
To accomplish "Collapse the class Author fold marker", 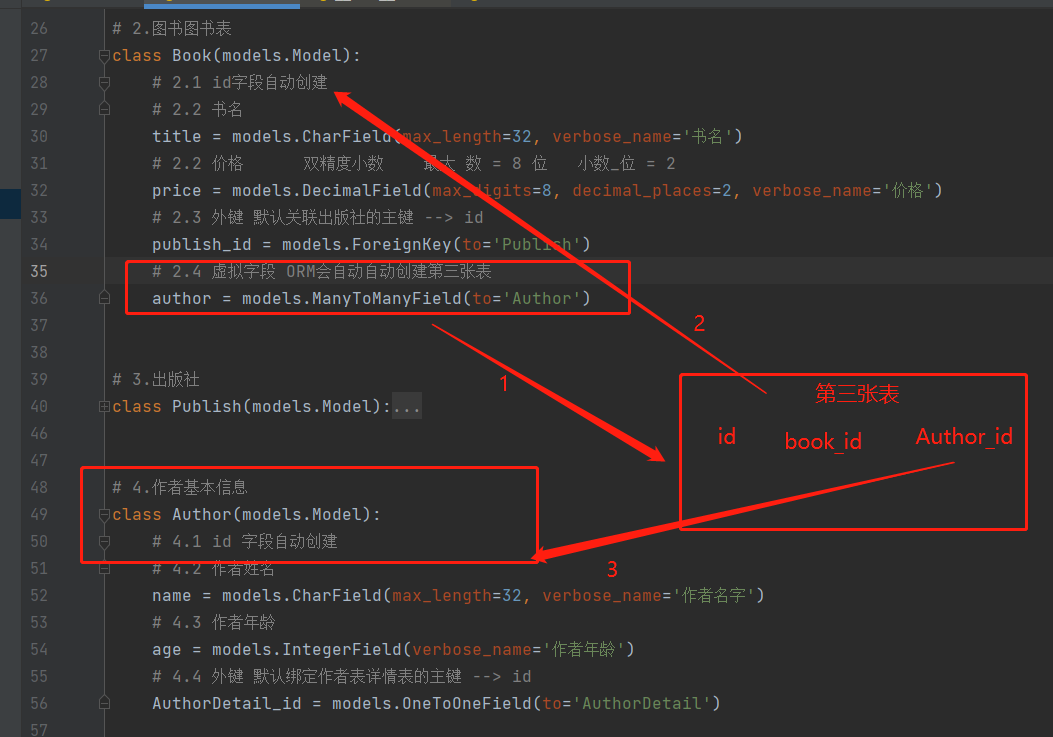I will pos(104,515).
